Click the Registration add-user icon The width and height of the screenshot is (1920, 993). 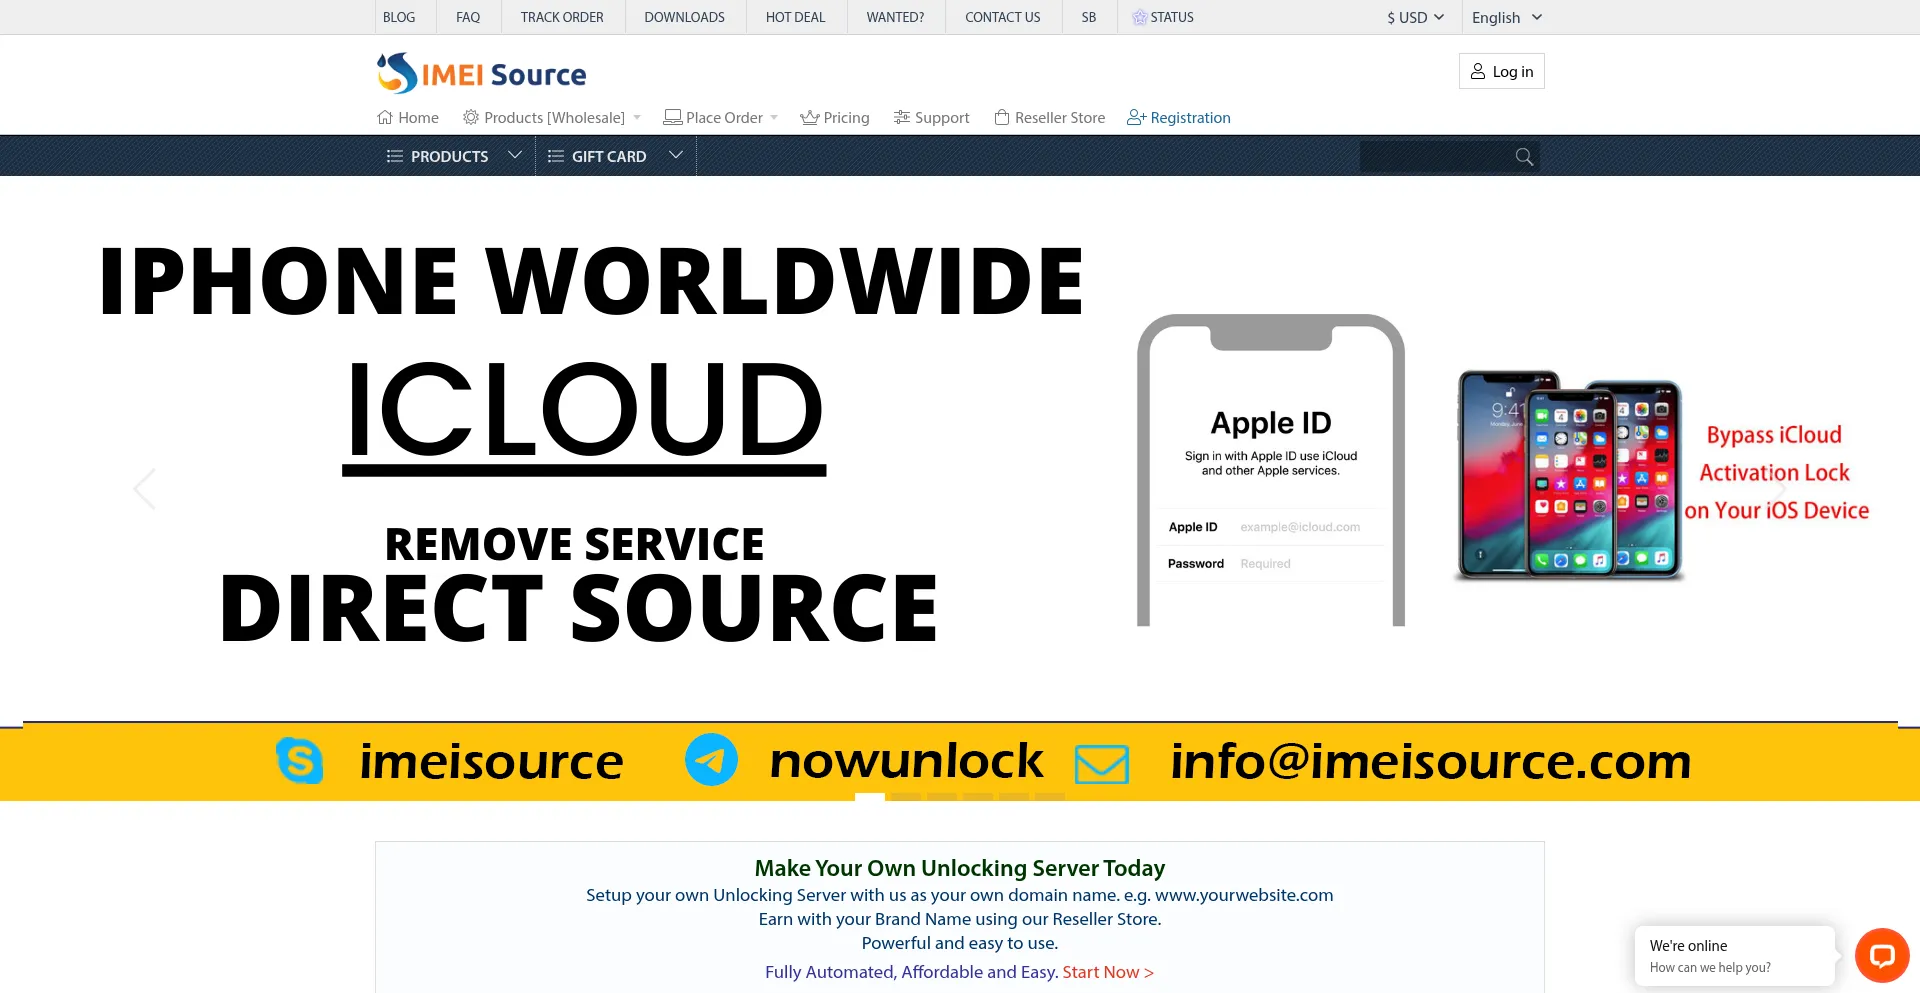pyautogui.click(x=1136, y=117)
